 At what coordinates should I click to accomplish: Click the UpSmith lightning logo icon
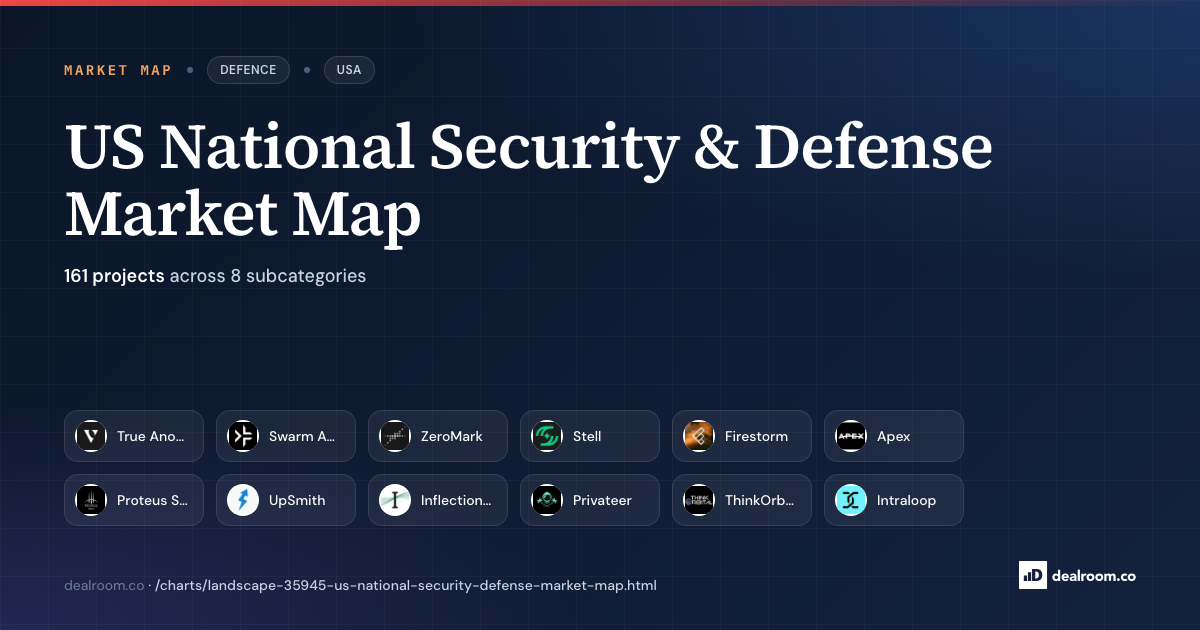click(x=243, y=500)
